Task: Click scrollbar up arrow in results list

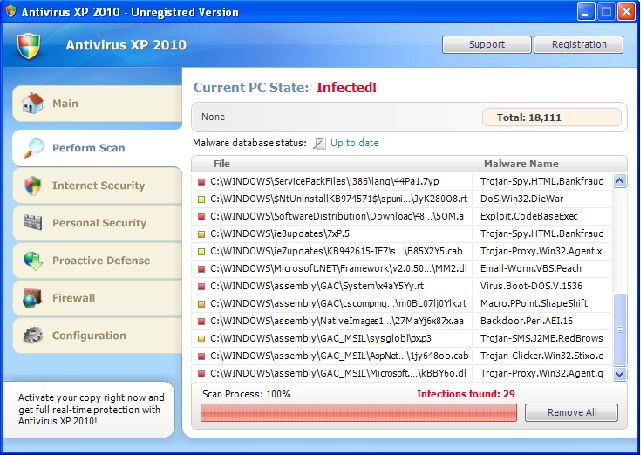Action: coord(620,180)
